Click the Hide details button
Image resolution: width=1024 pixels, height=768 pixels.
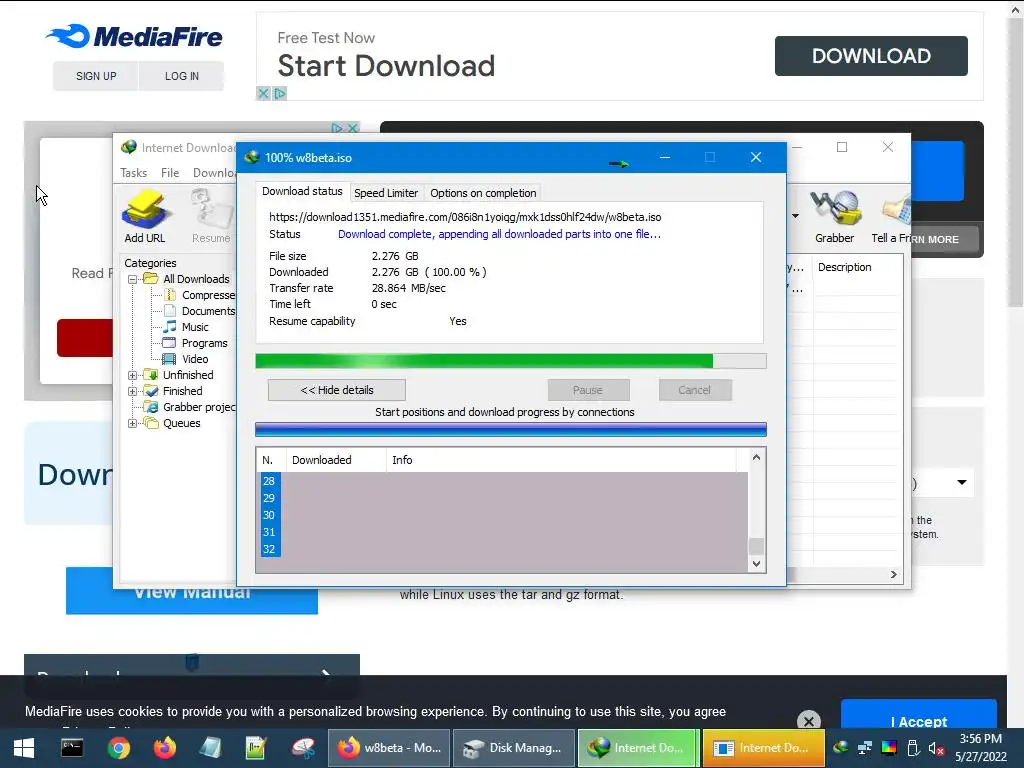point(337,390)
